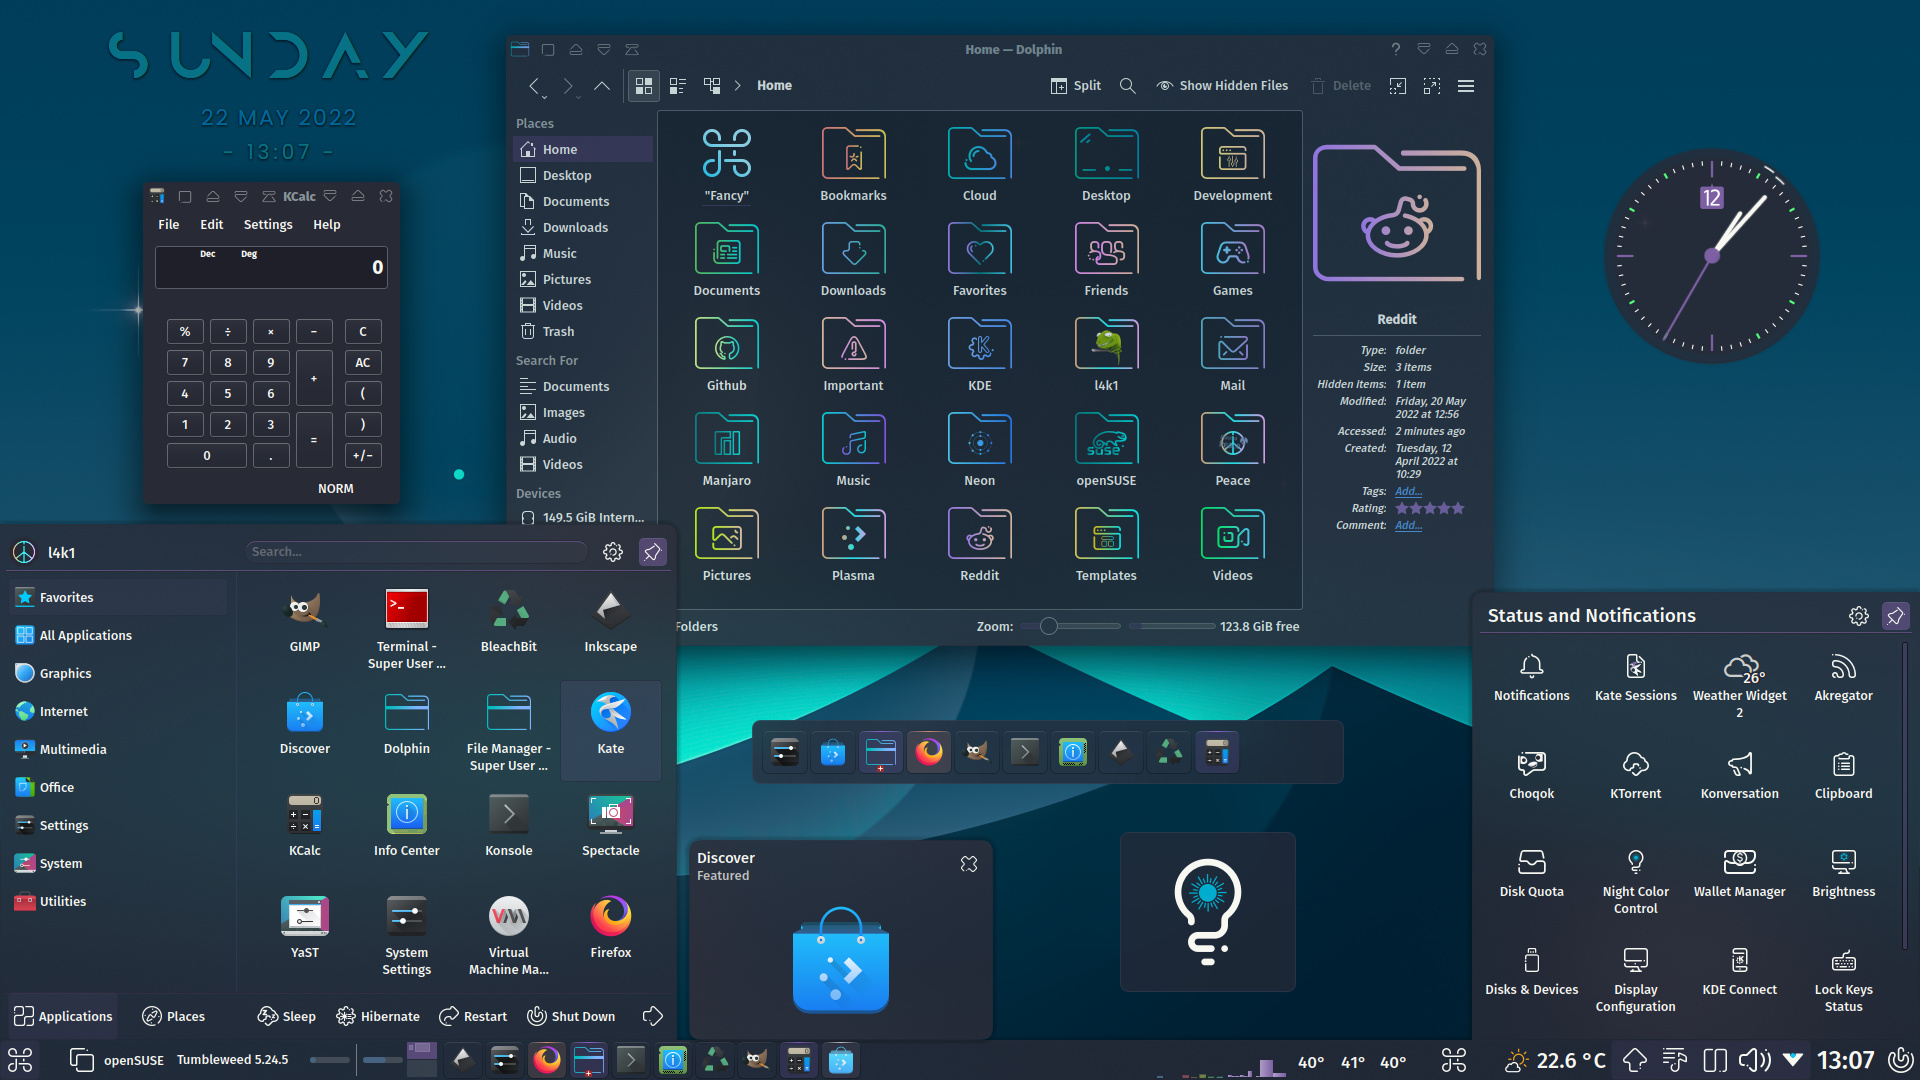1920x1080 pixels.
Task: Open KDE Connect tray entry
Action: tap(1739, 971)
